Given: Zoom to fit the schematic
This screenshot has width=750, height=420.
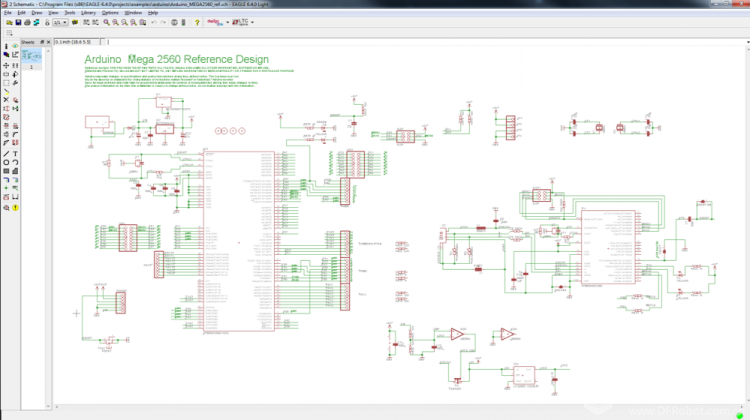Looking at the screenshot, I should 107,22.
